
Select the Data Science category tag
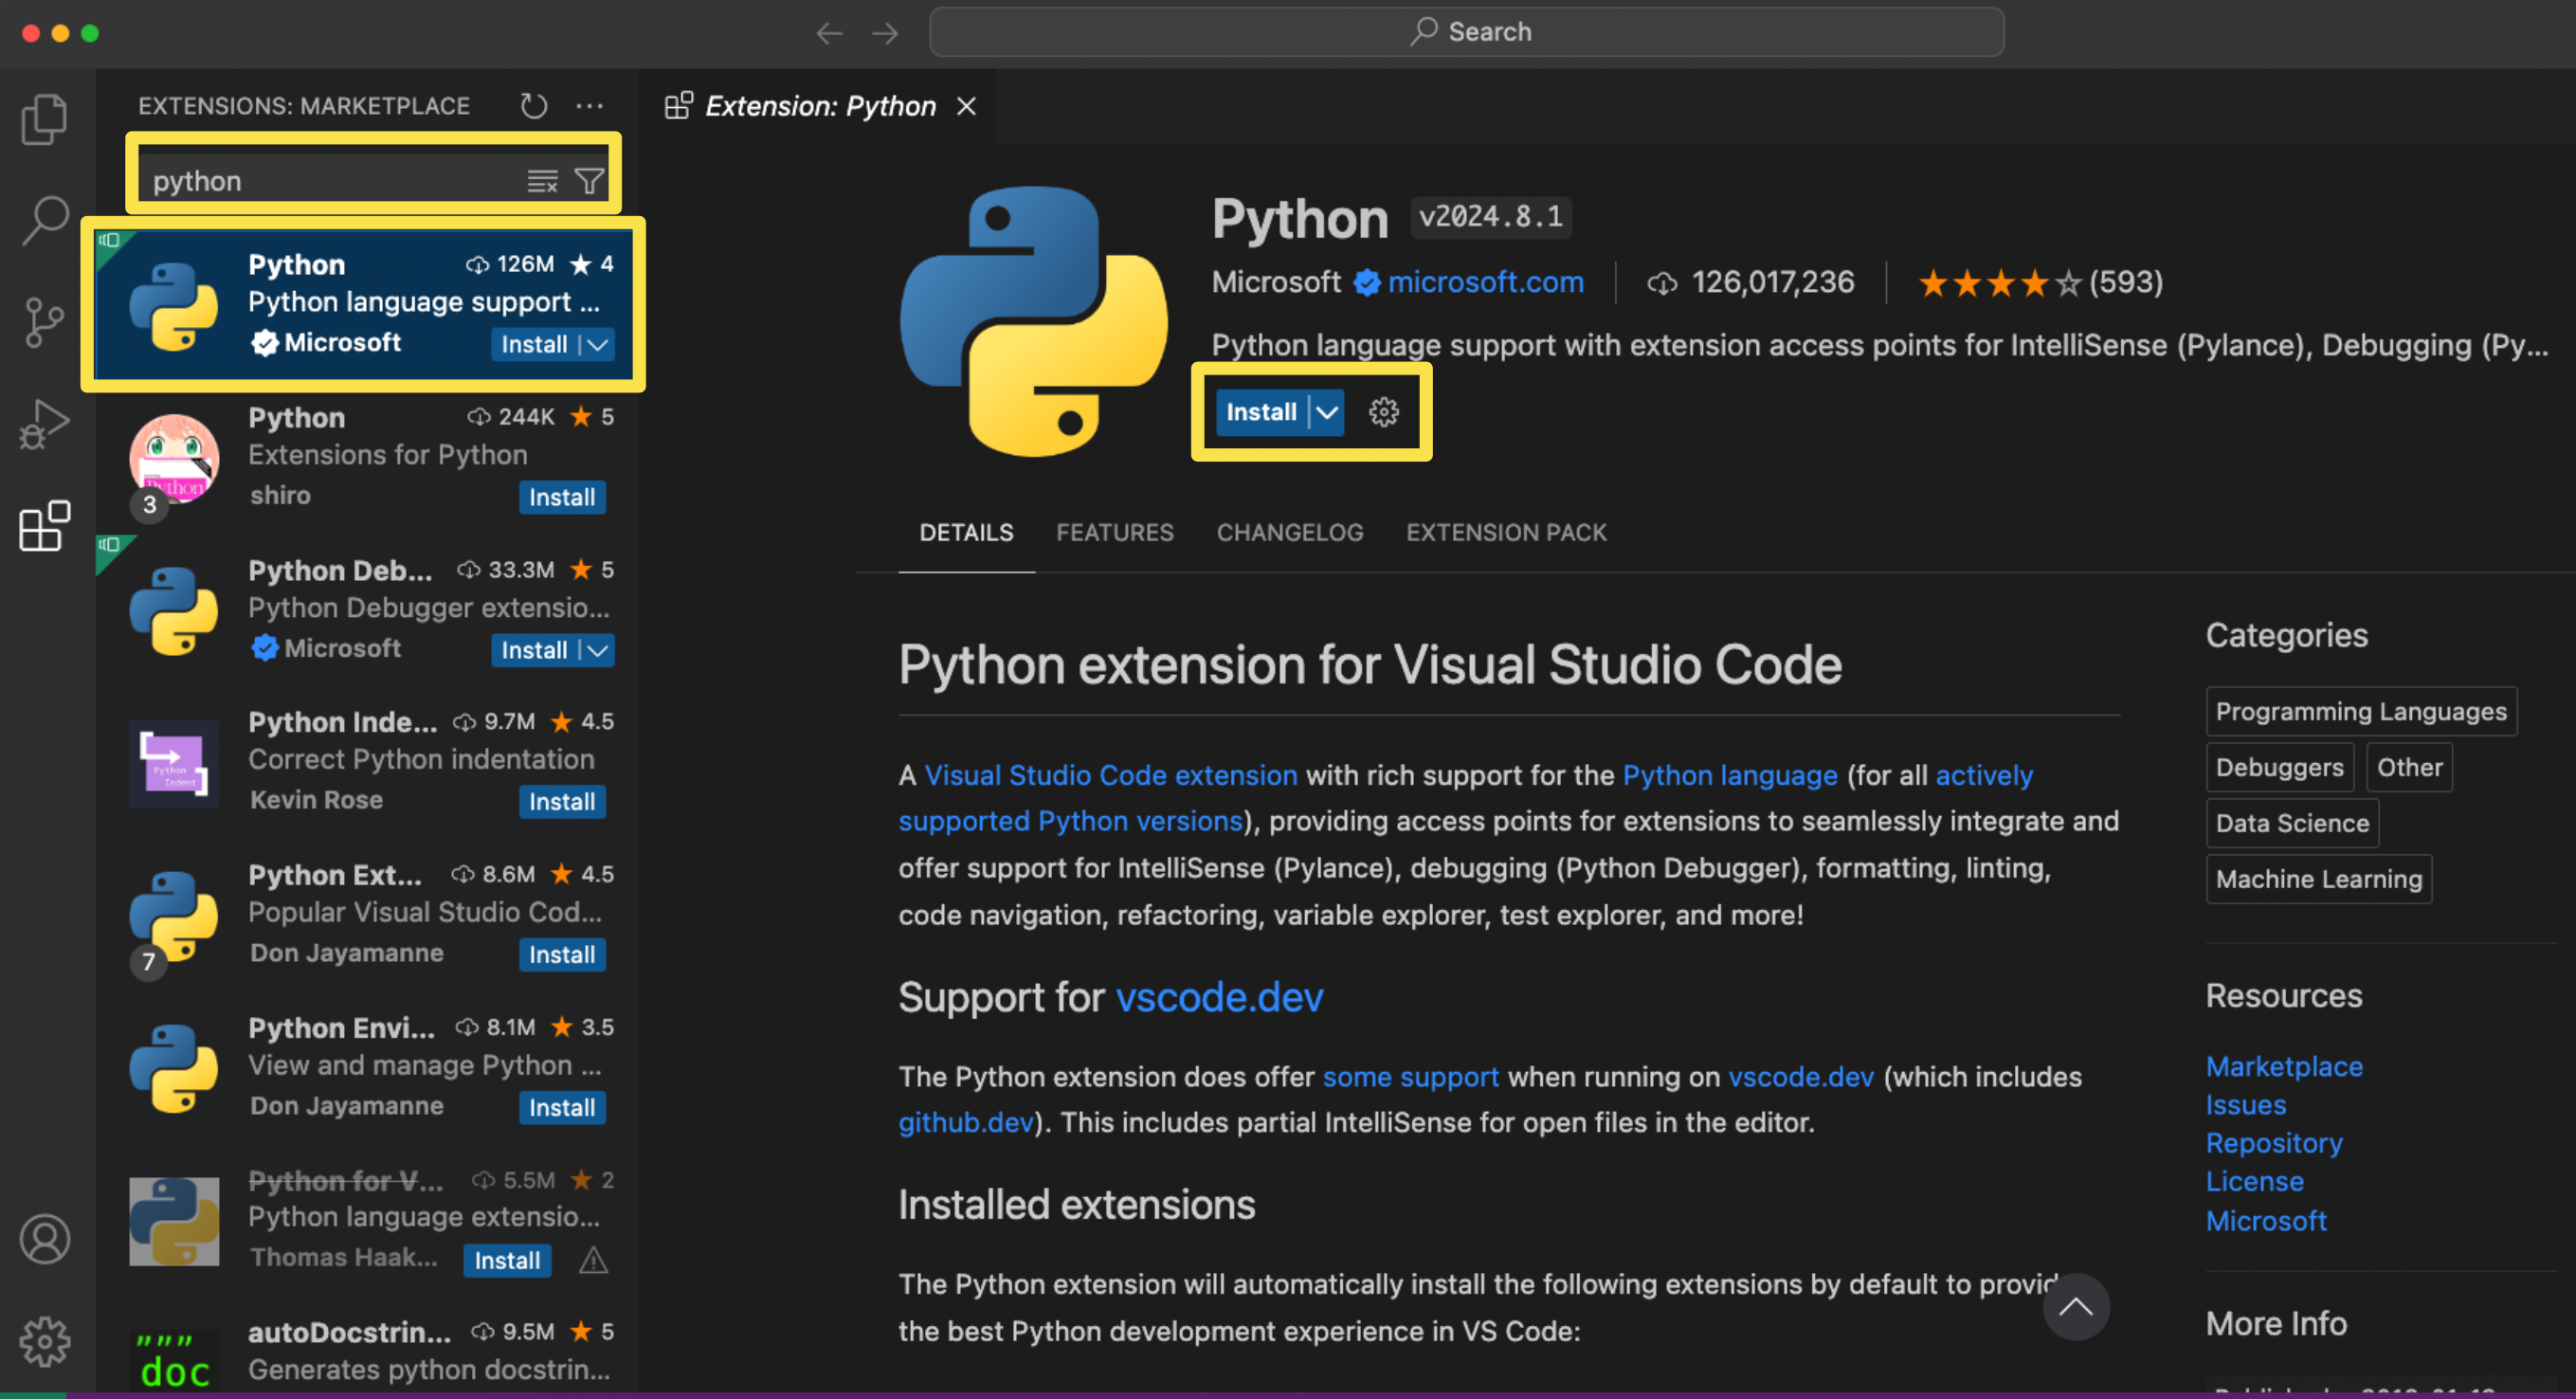coord(2292,824)
